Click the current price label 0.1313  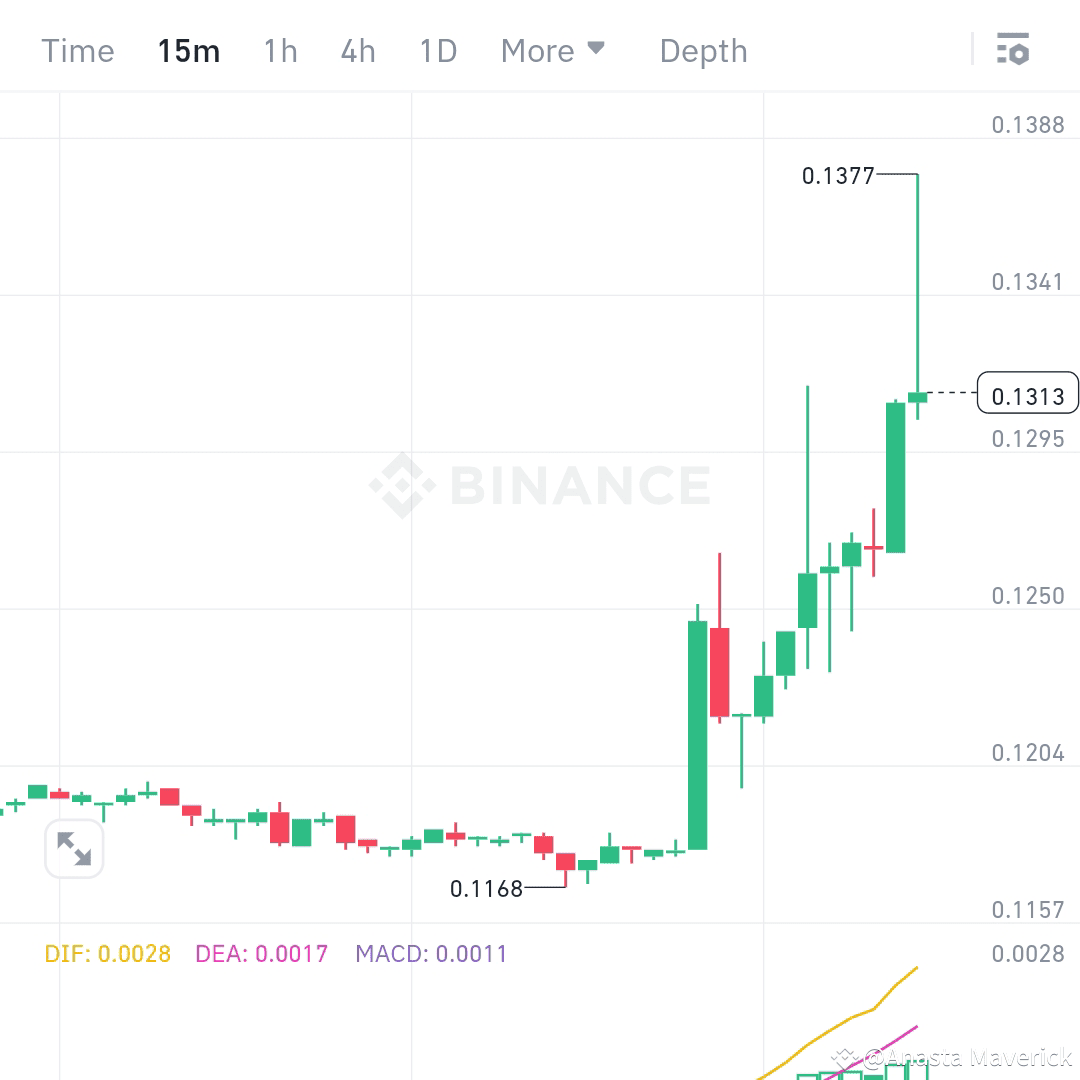[x=1027, y=394]
